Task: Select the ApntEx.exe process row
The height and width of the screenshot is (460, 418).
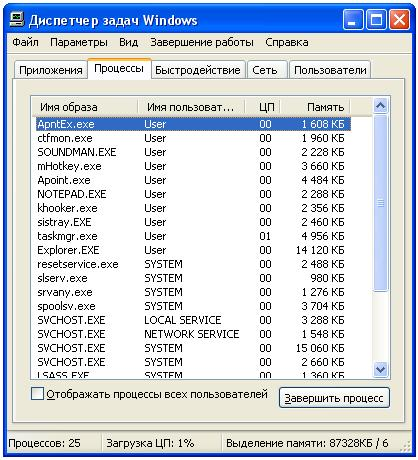Action: pos(193,124)
